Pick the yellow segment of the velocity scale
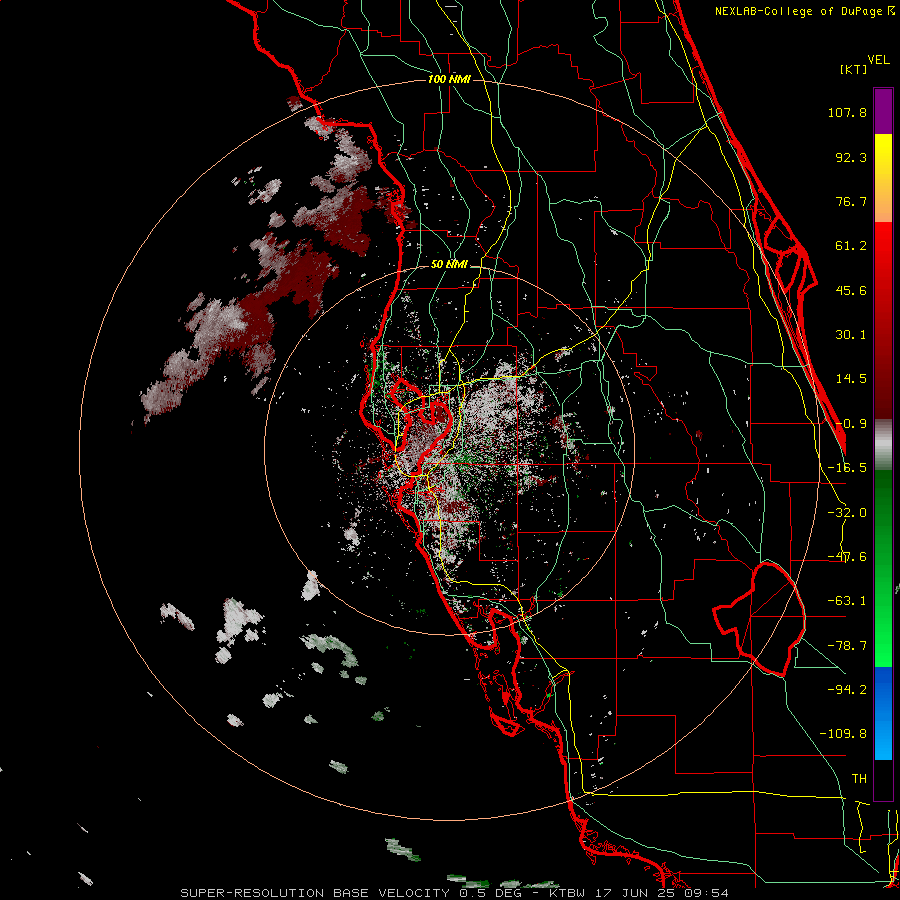Screen dimensions: 900x900 [x=883, y=154]
